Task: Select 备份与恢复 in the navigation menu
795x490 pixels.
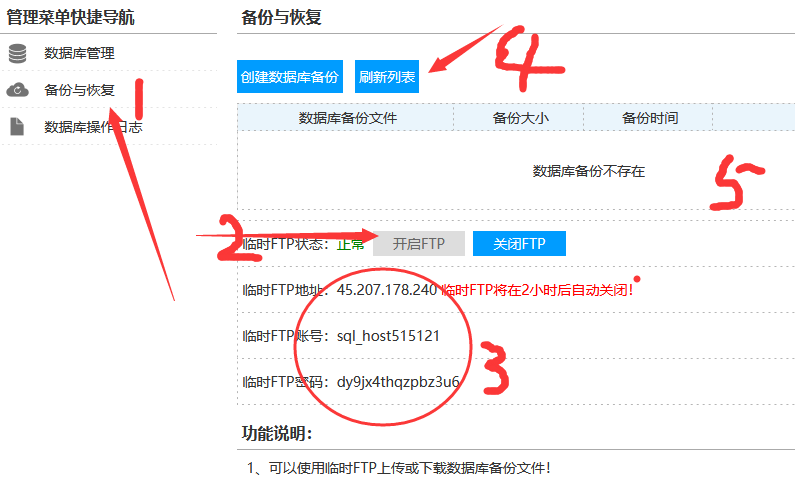Action: [79, 90]
